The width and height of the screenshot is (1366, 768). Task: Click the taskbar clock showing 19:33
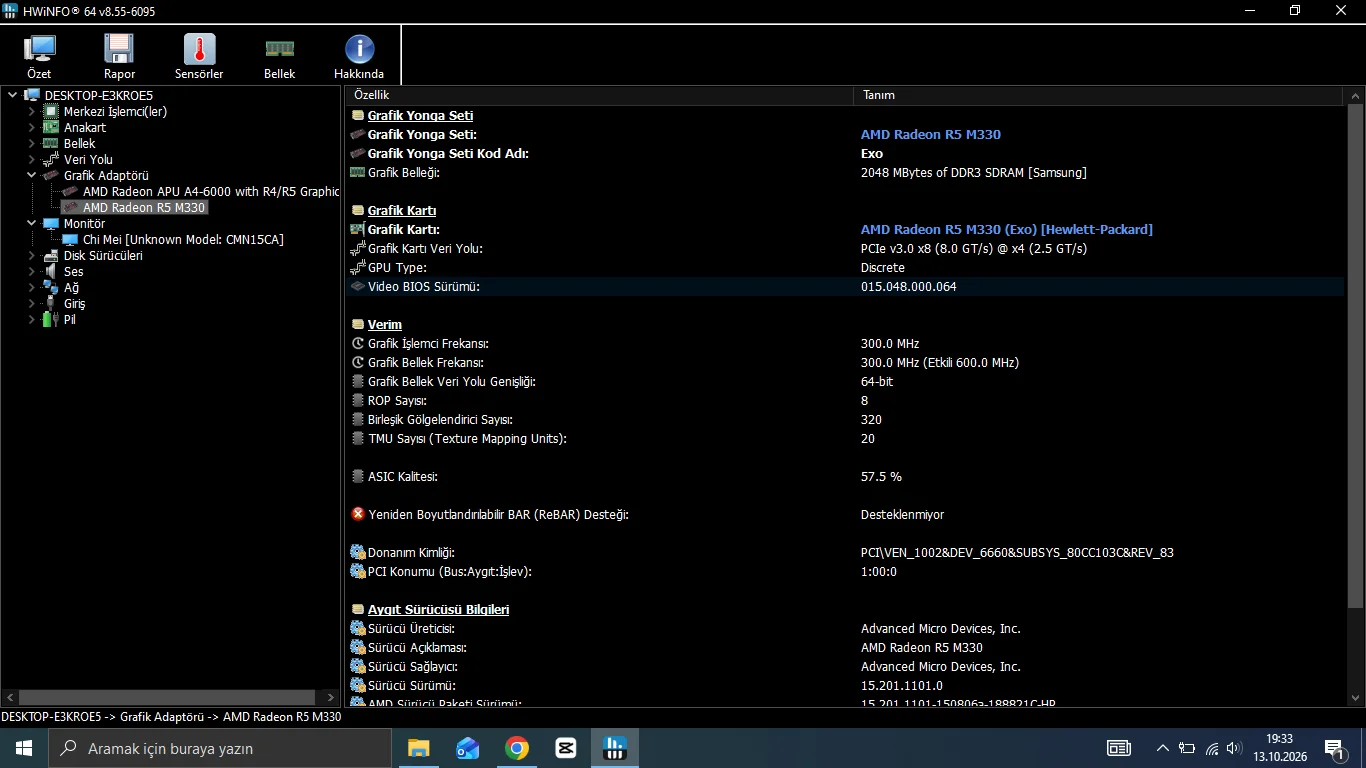pos(1279,748)
